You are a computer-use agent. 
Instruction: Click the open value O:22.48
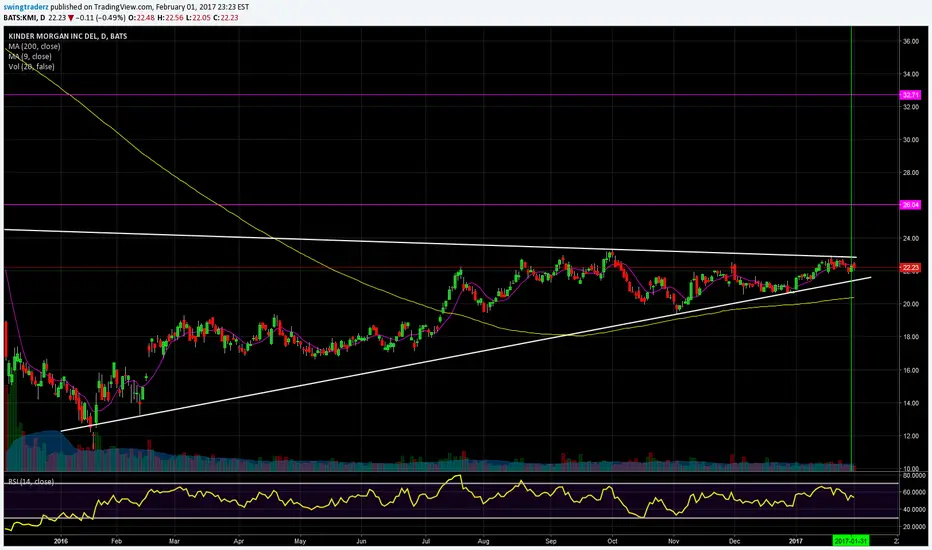(141, 18)
